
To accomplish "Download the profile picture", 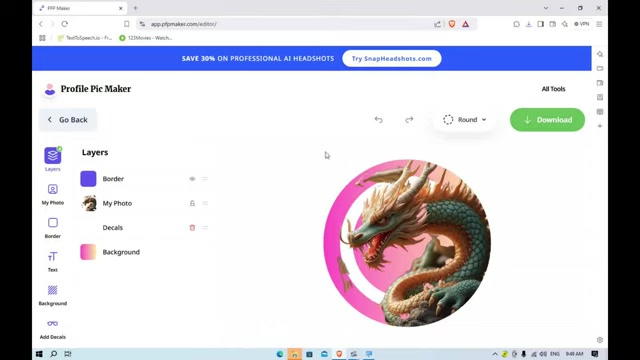I will click(547, 120).
